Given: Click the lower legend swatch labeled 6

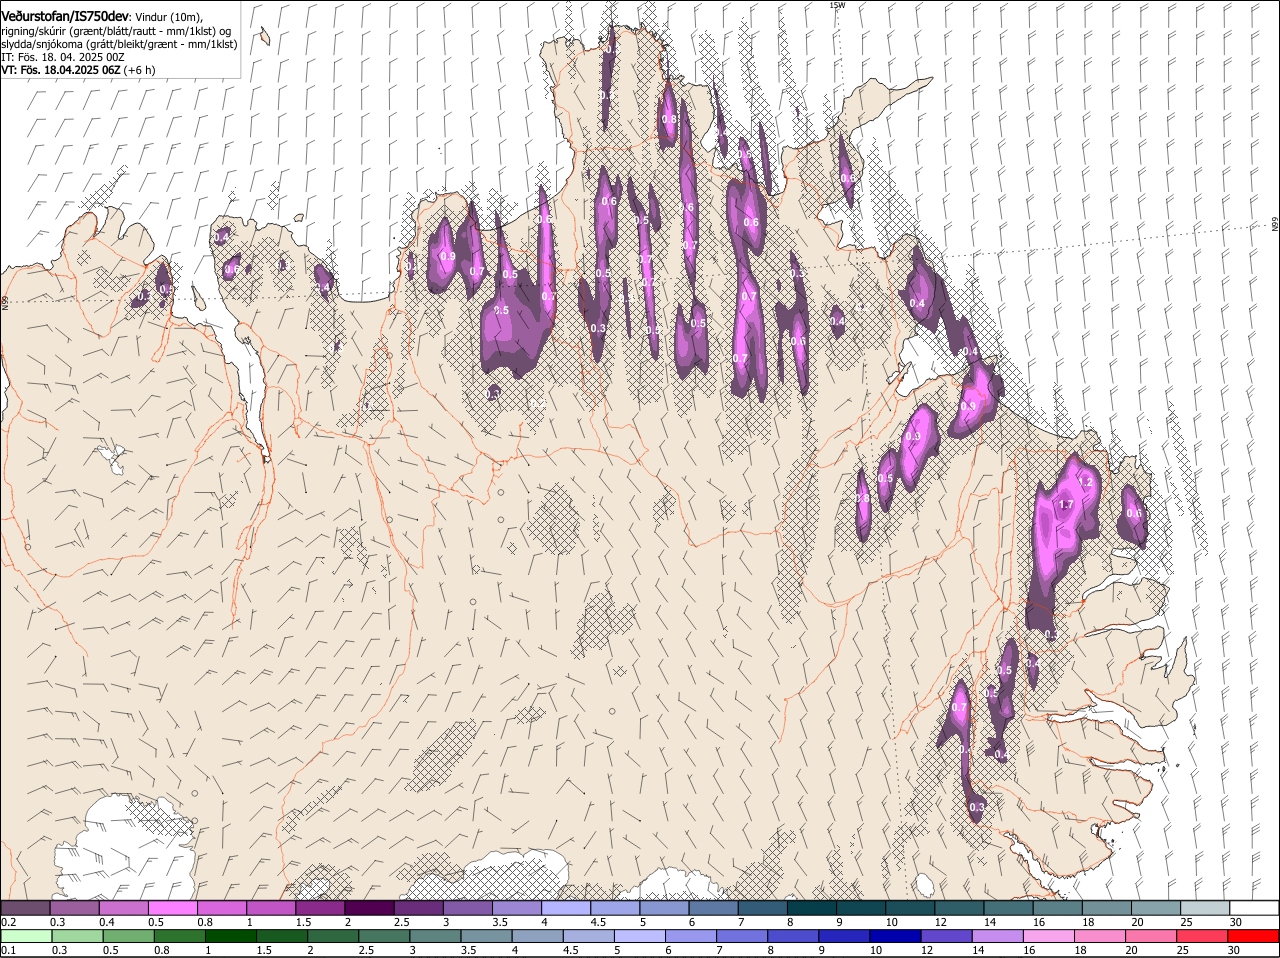Looking at the screenshot, I should (691, 936).
